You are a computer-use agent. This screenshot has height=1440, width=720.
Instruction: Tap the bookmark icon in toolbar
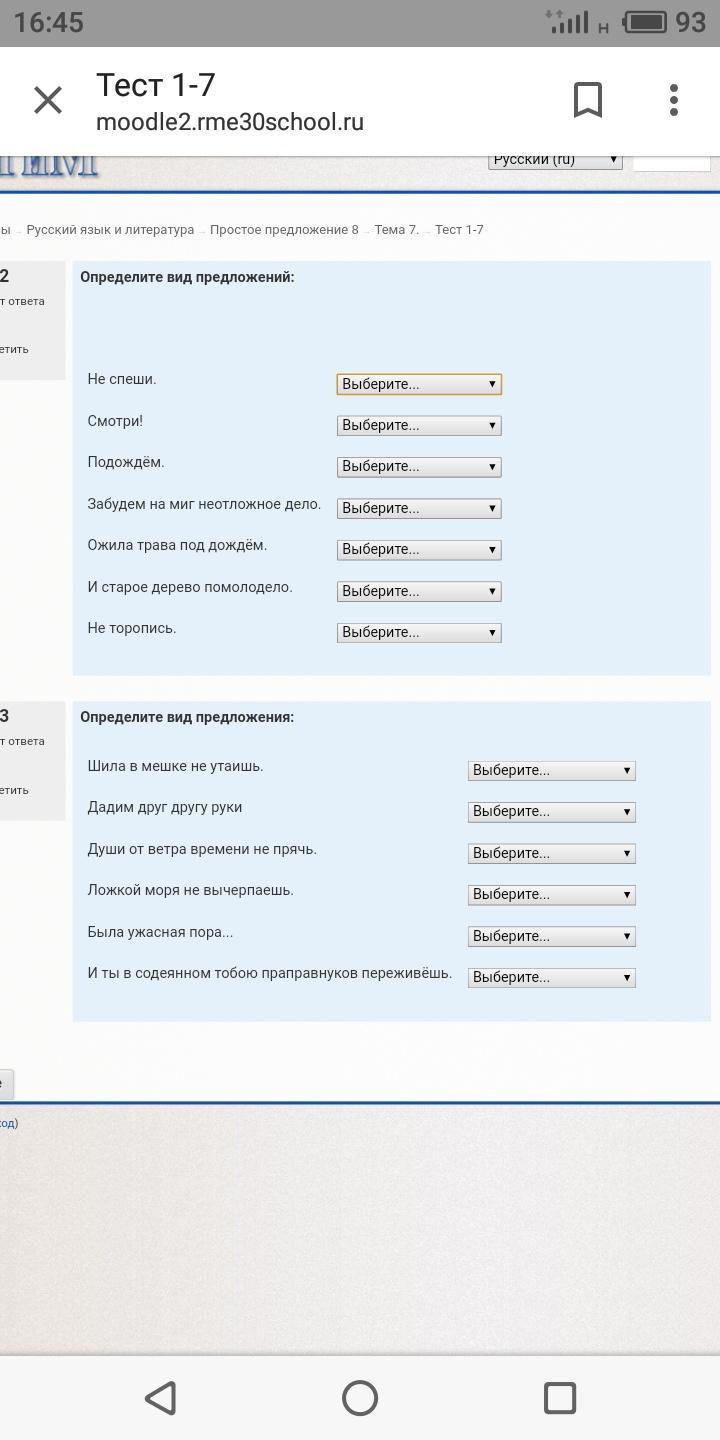(588, 100)
